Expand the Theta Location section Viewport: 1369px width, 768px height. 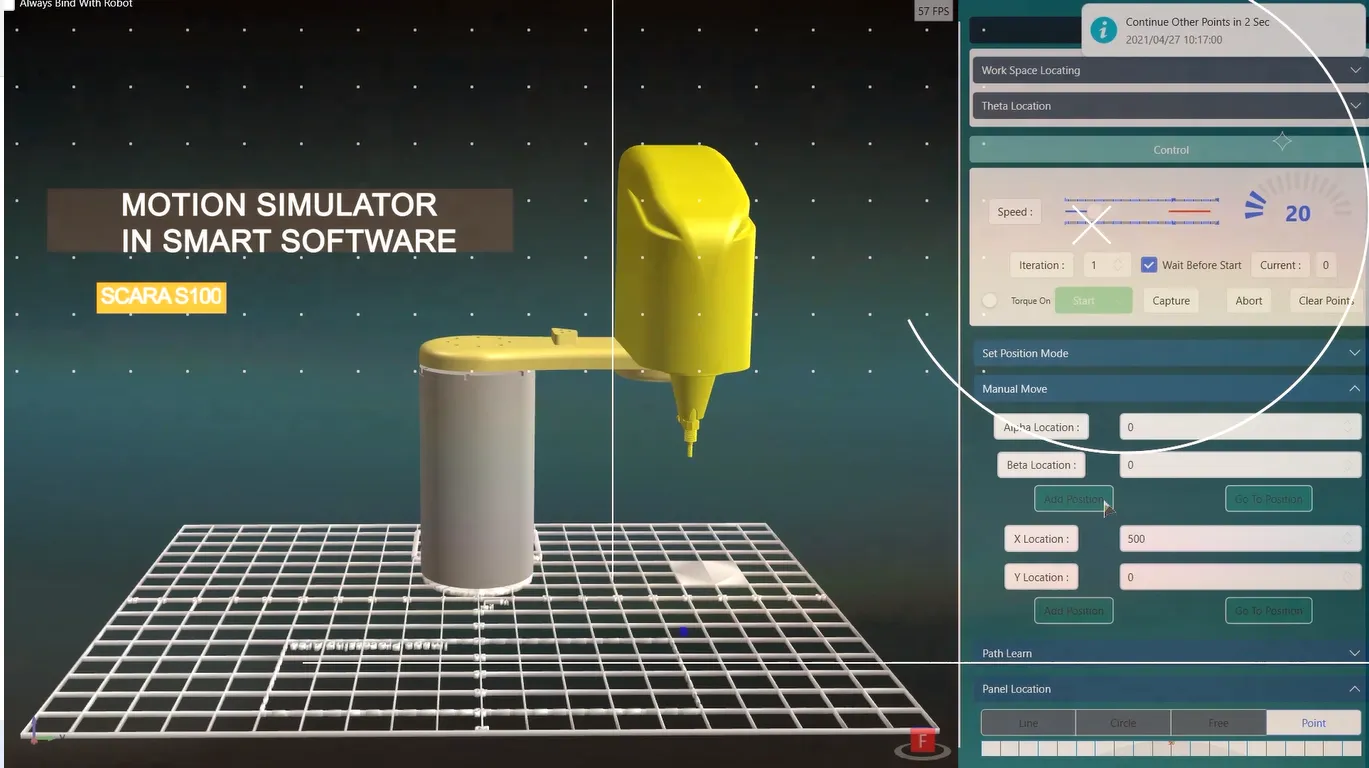click(x=1167, y=106)
